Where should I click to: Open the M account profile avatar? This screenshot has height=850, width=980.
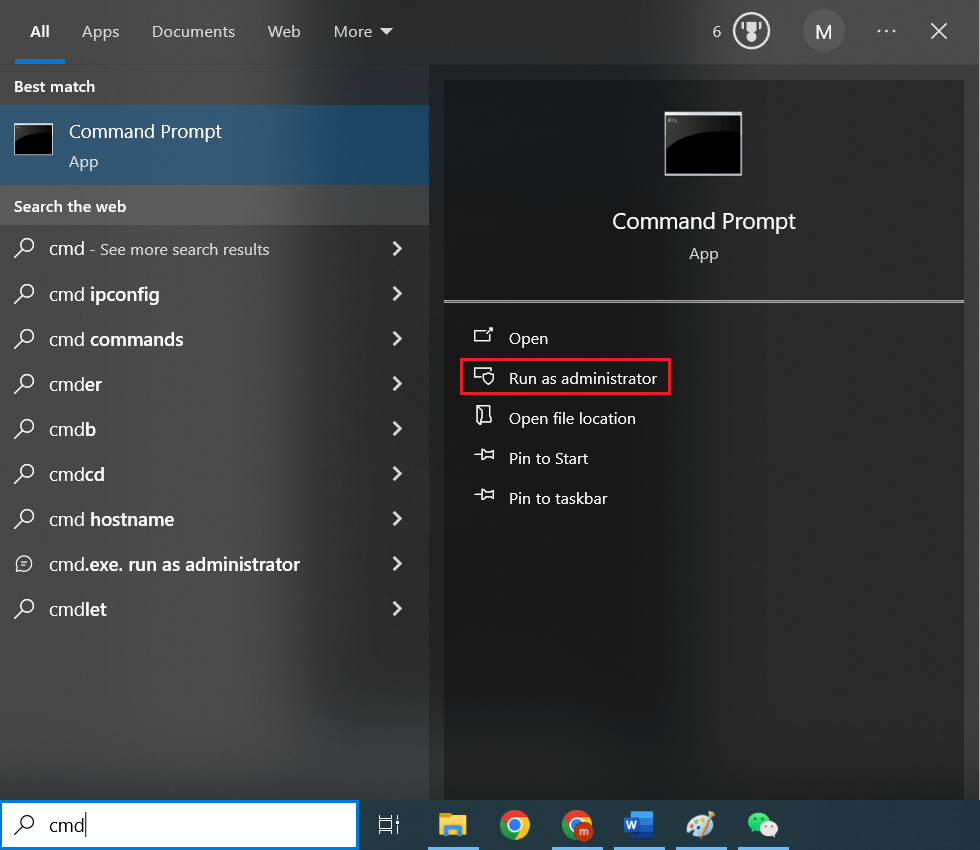point(824,31)
